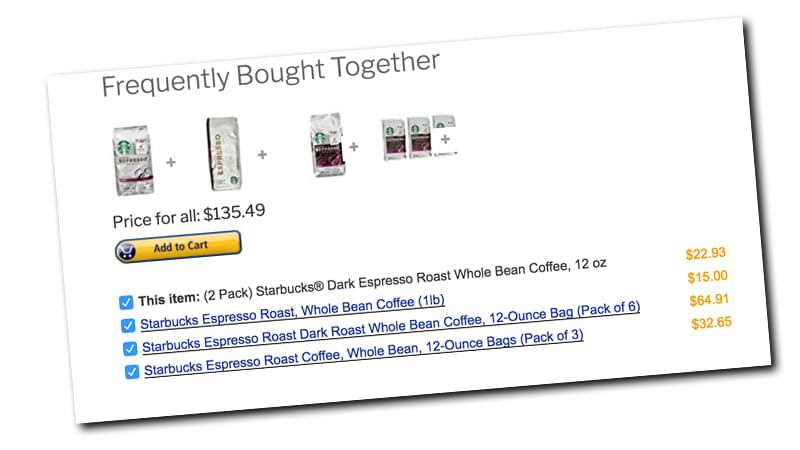800x450 pixels.
Task: Deselect the Pack of 6 checkbox
Action: click(x=130, y=349)
